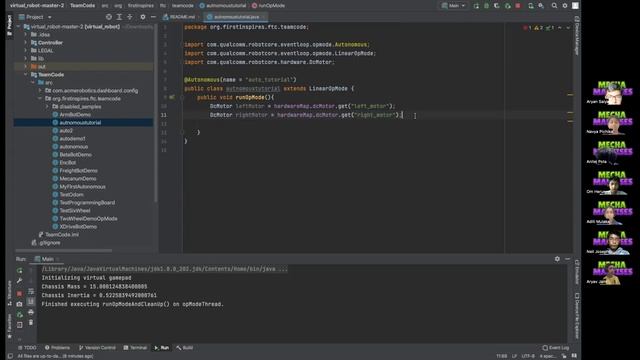The height and width of the screenshot is (360, 640).
Task: Click Expand All icon in Project panel header
Action: click(x=119, y=17)
